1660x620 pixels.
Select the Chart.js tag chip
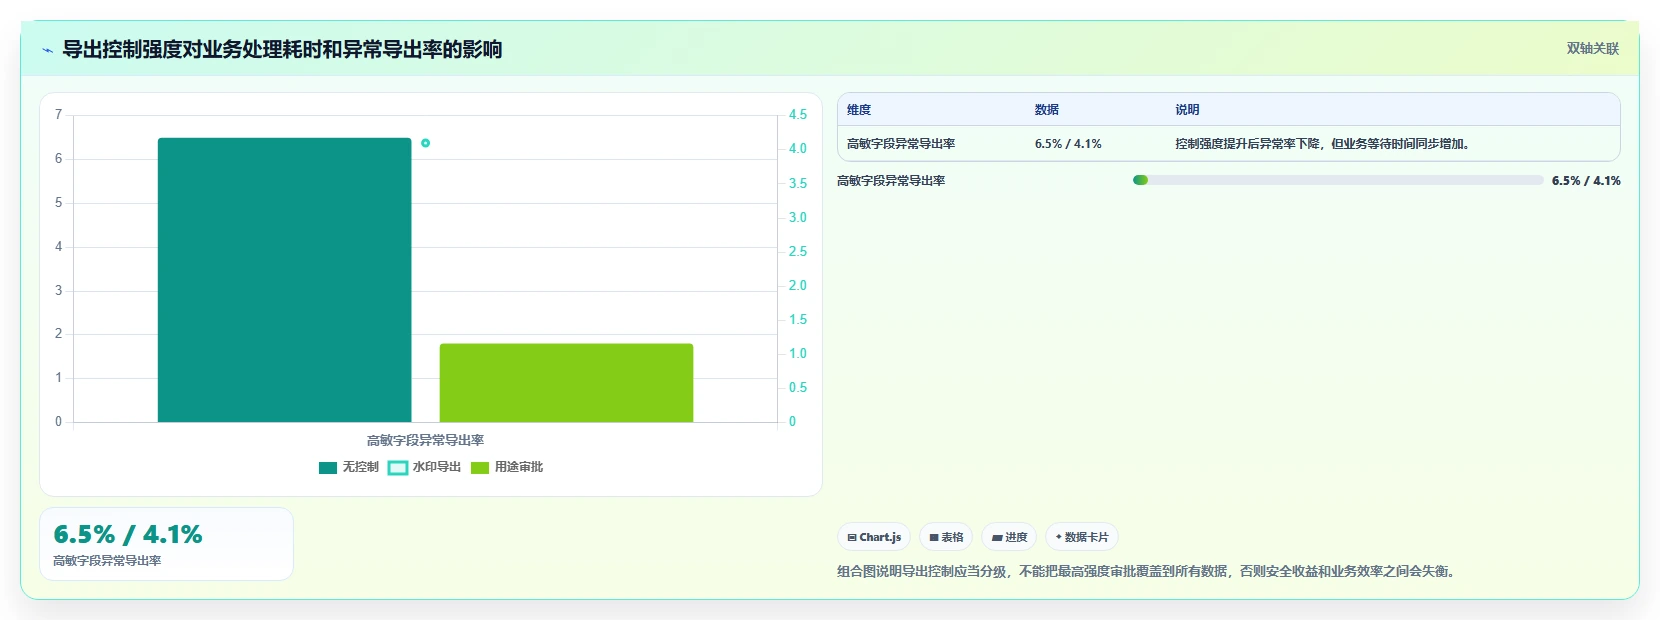click(x=874, y=537)
